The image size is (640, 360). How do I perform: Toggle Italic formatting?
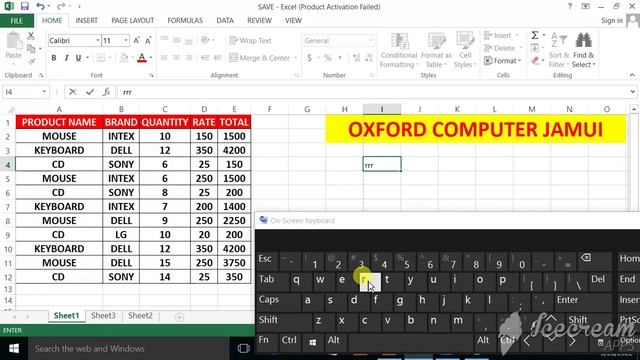pos(66,58)
